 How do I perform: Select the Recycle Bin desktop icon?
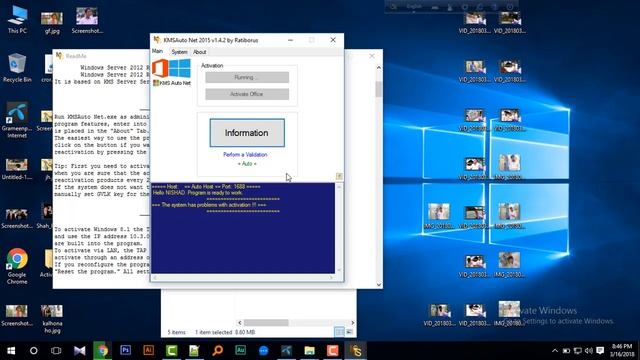pyautogui.click(x=17, y=68)
